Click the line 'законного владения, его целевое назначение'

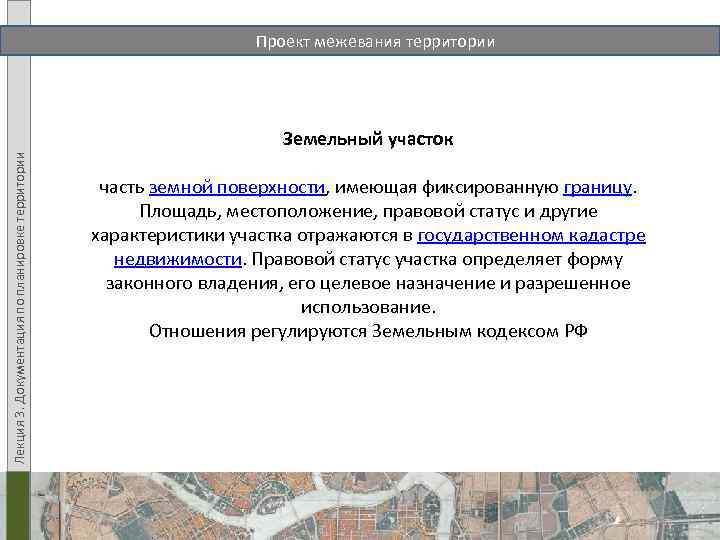tap(368, 283)
